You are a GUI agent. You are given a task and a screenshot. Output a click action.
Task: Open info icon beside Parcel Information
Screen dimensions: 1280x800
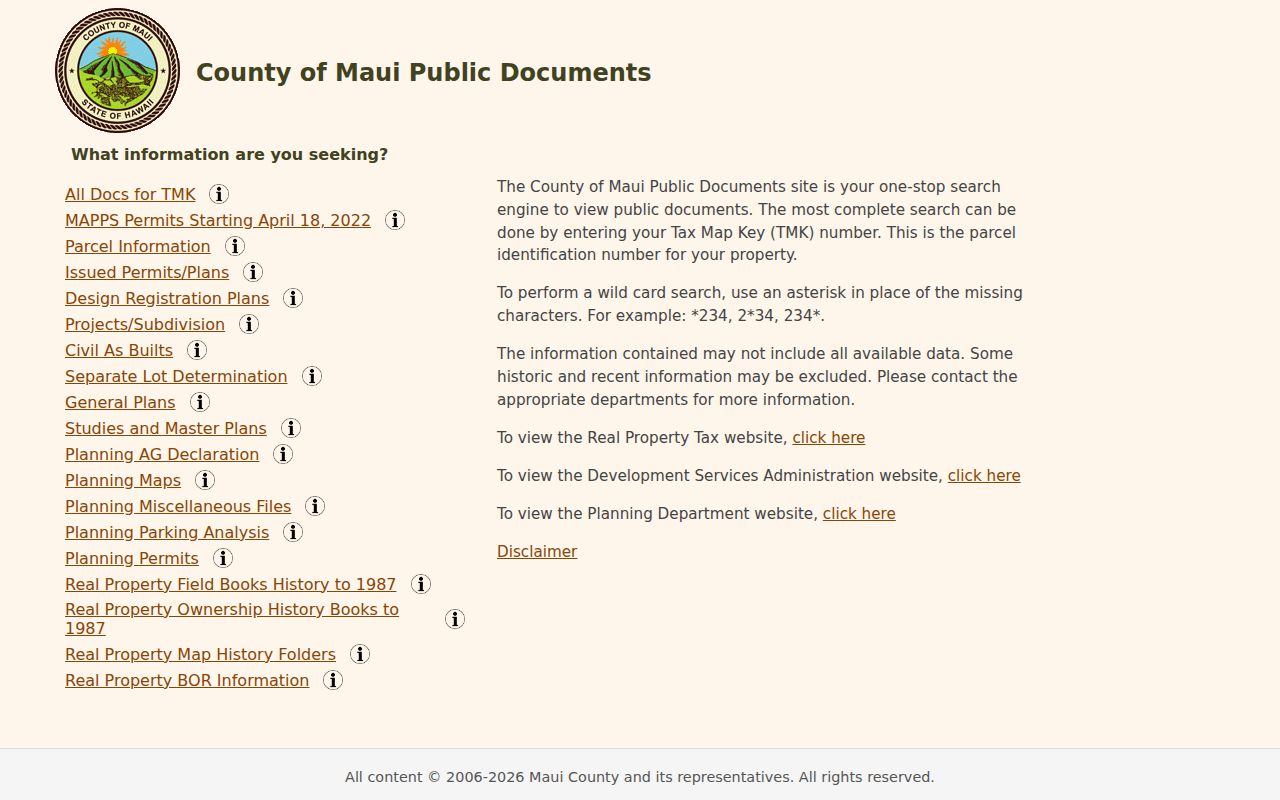235,246
